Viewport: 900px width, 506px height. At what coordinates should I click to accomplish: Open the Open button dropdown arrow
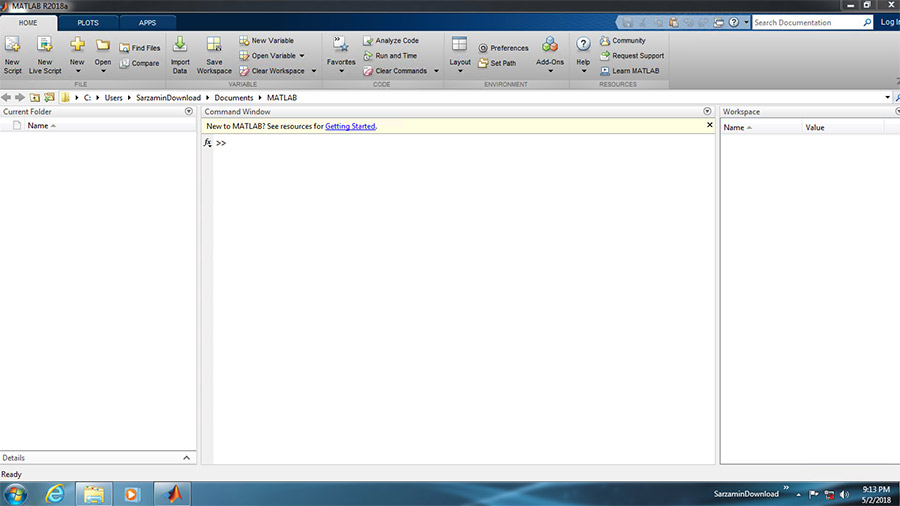[103, 71]
